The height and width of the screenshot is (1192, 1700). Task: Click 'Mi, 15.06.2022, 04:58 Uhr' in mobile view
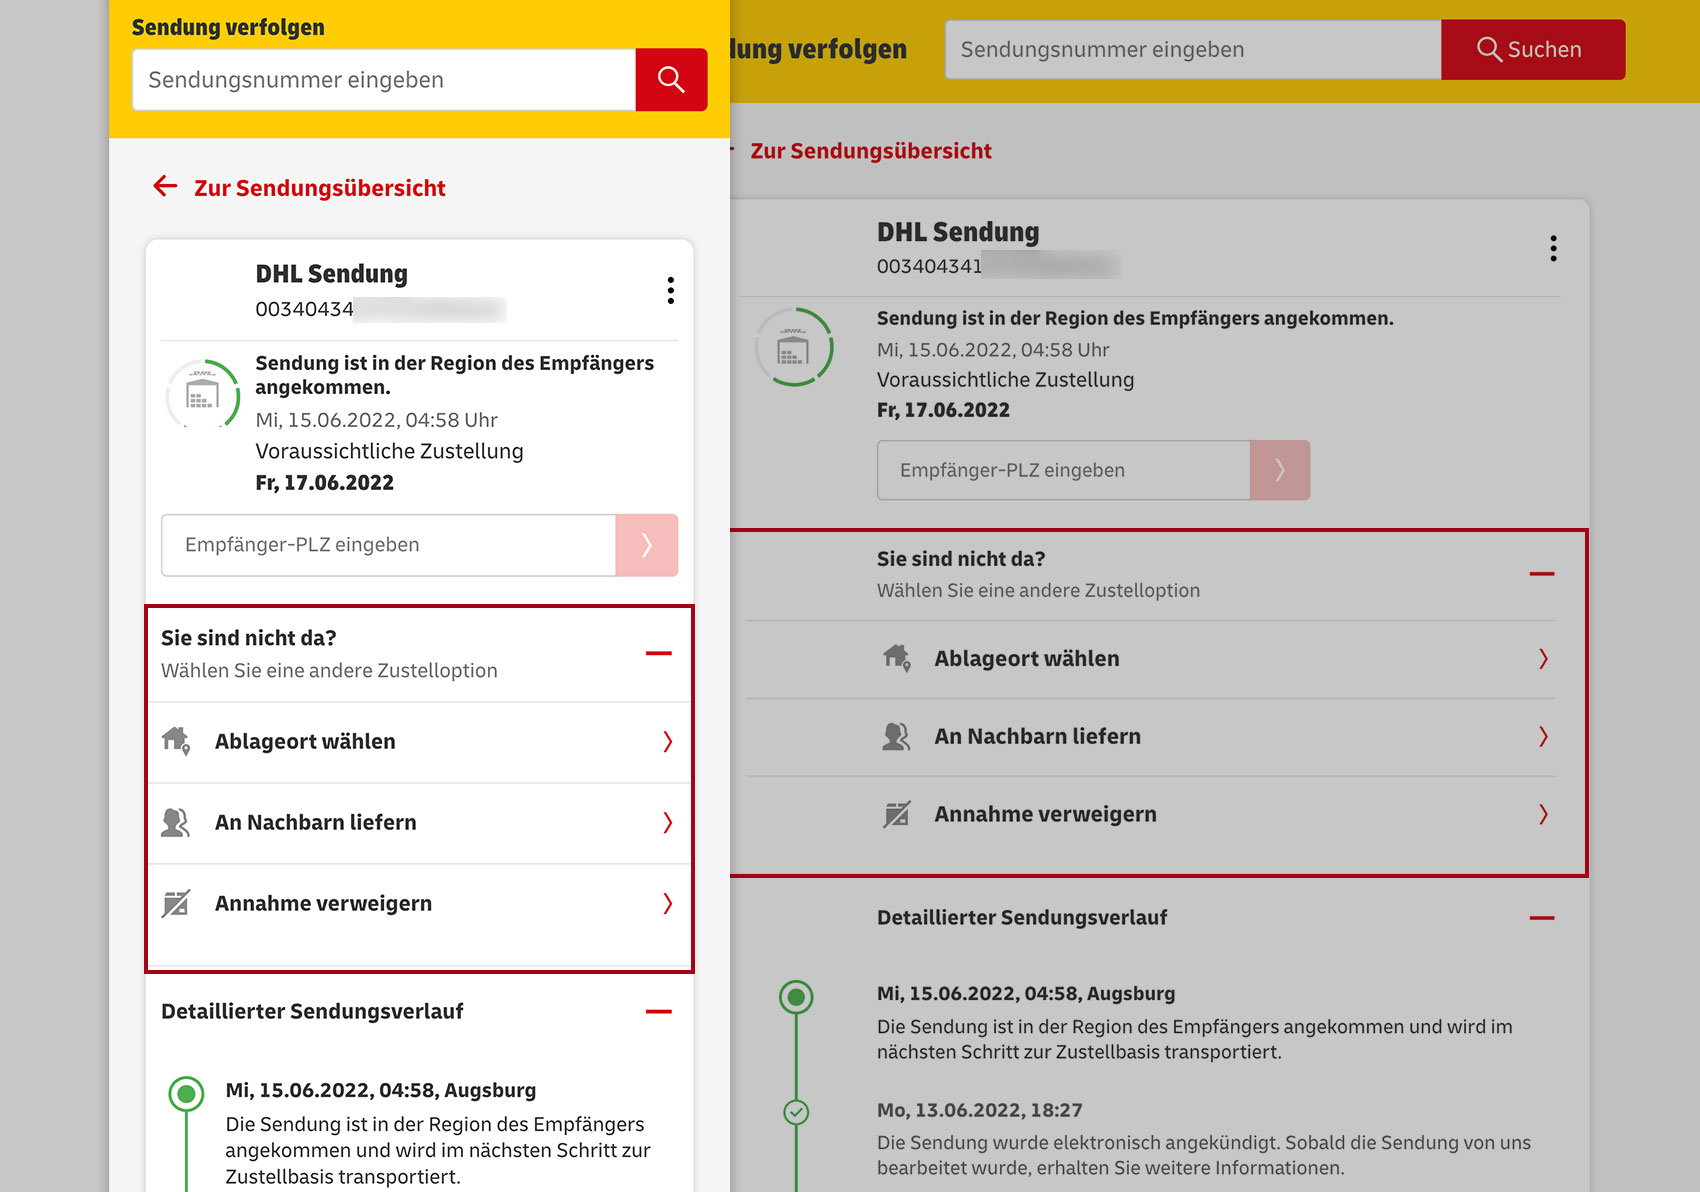coord(376,420)
